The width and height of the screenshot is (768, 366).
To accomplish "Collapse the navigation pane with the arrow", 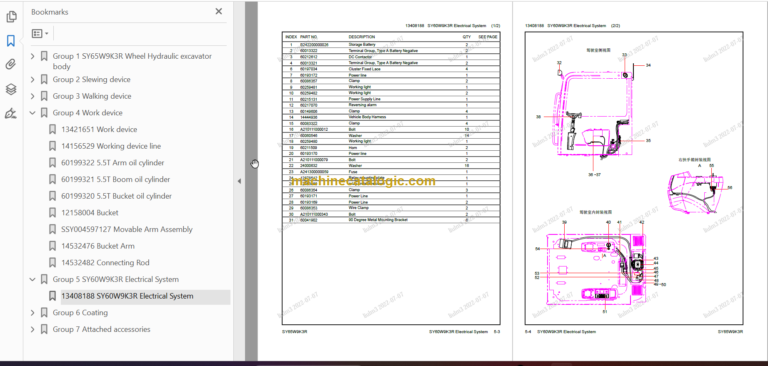I will pos(239,181).
